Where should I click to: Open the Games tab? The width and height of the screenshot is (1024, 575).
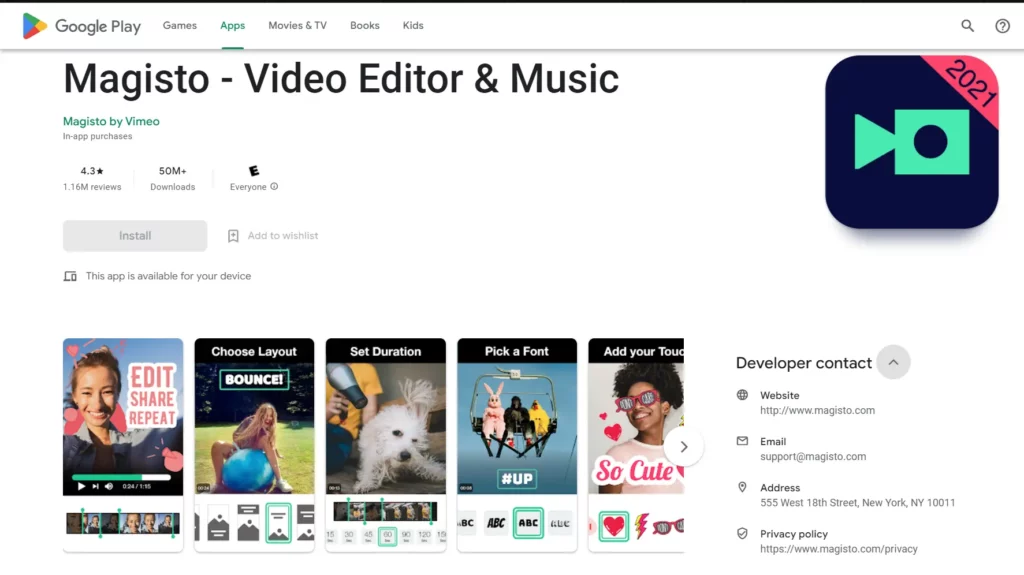point(180,25)
